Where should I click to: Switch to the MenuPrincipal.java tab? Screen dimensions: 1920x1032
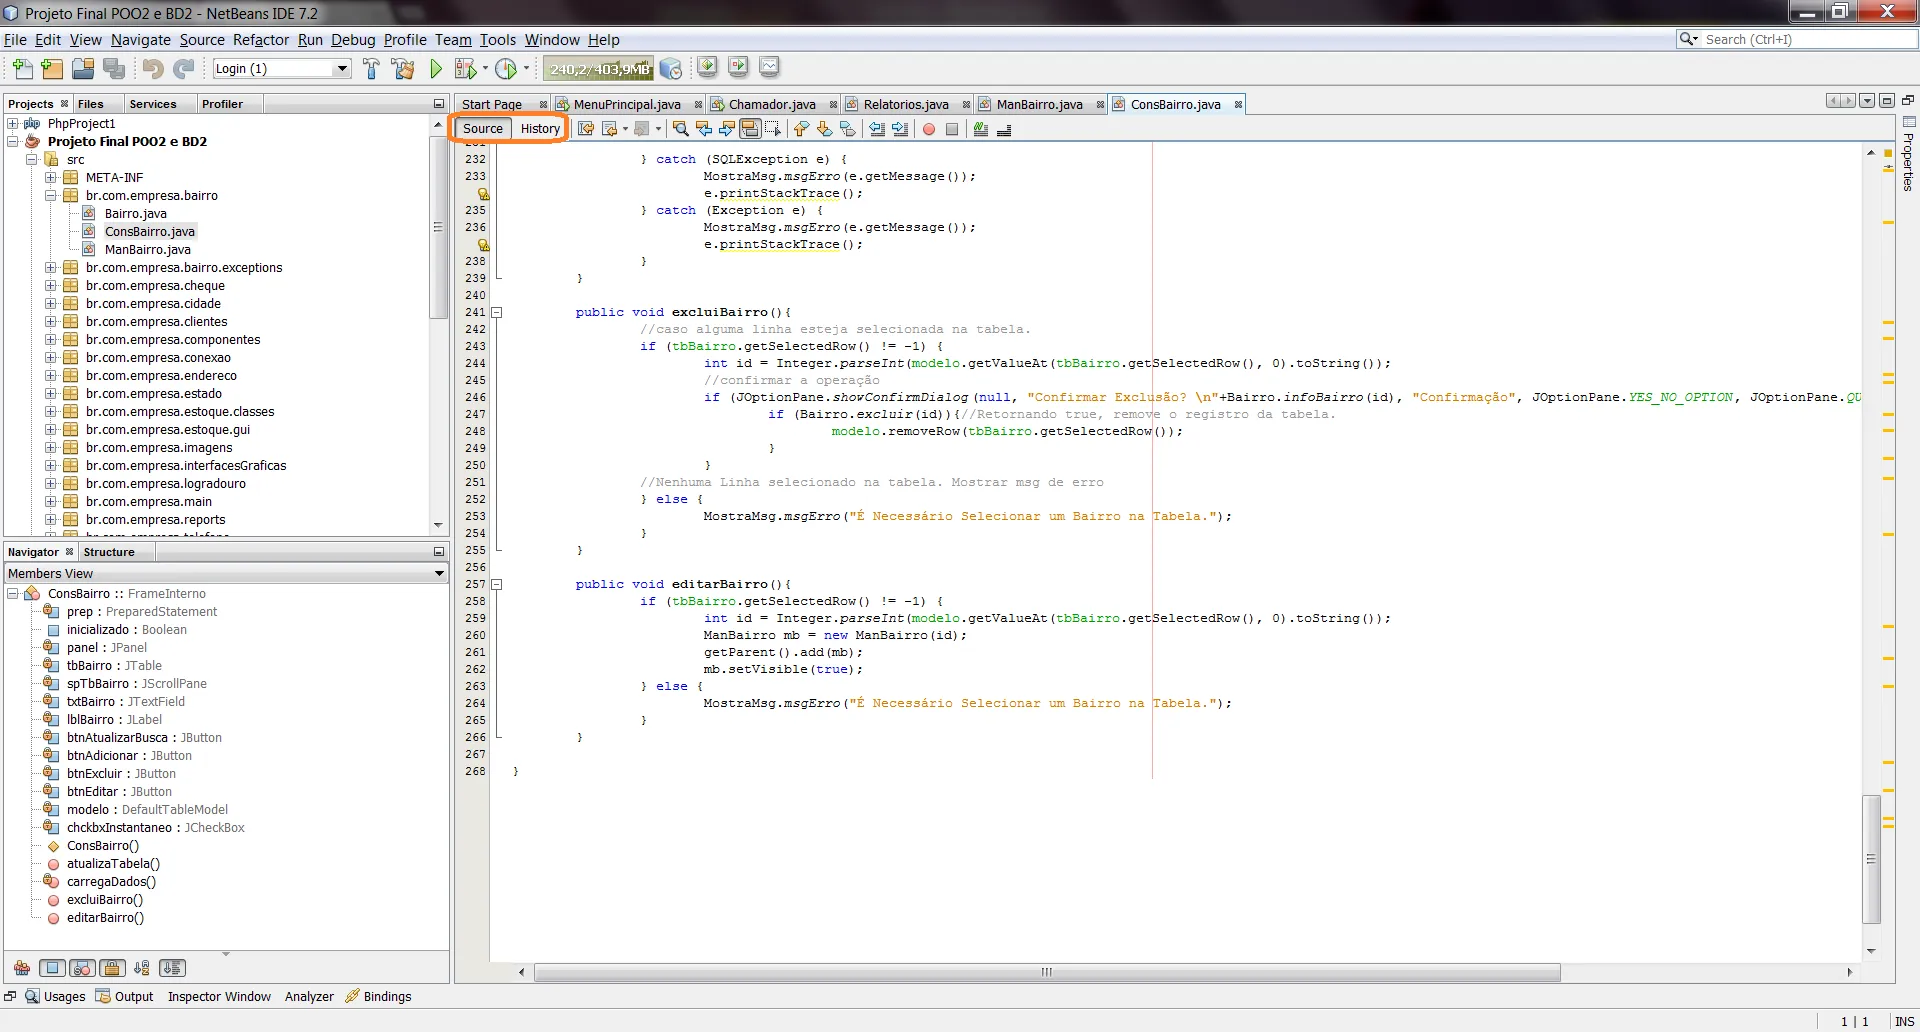626,105
